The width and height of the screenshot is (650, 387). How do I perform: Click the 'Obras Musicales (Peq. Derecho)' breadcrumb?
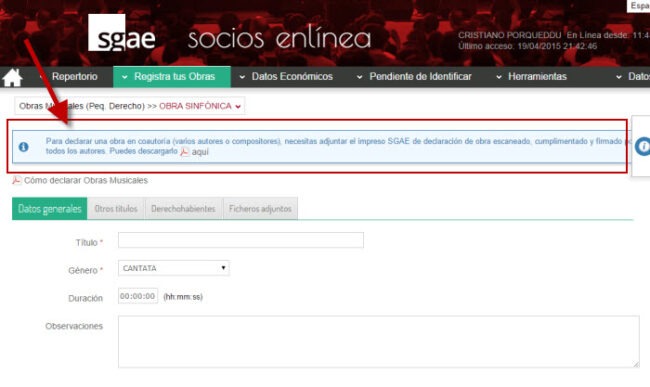[82, 106]
